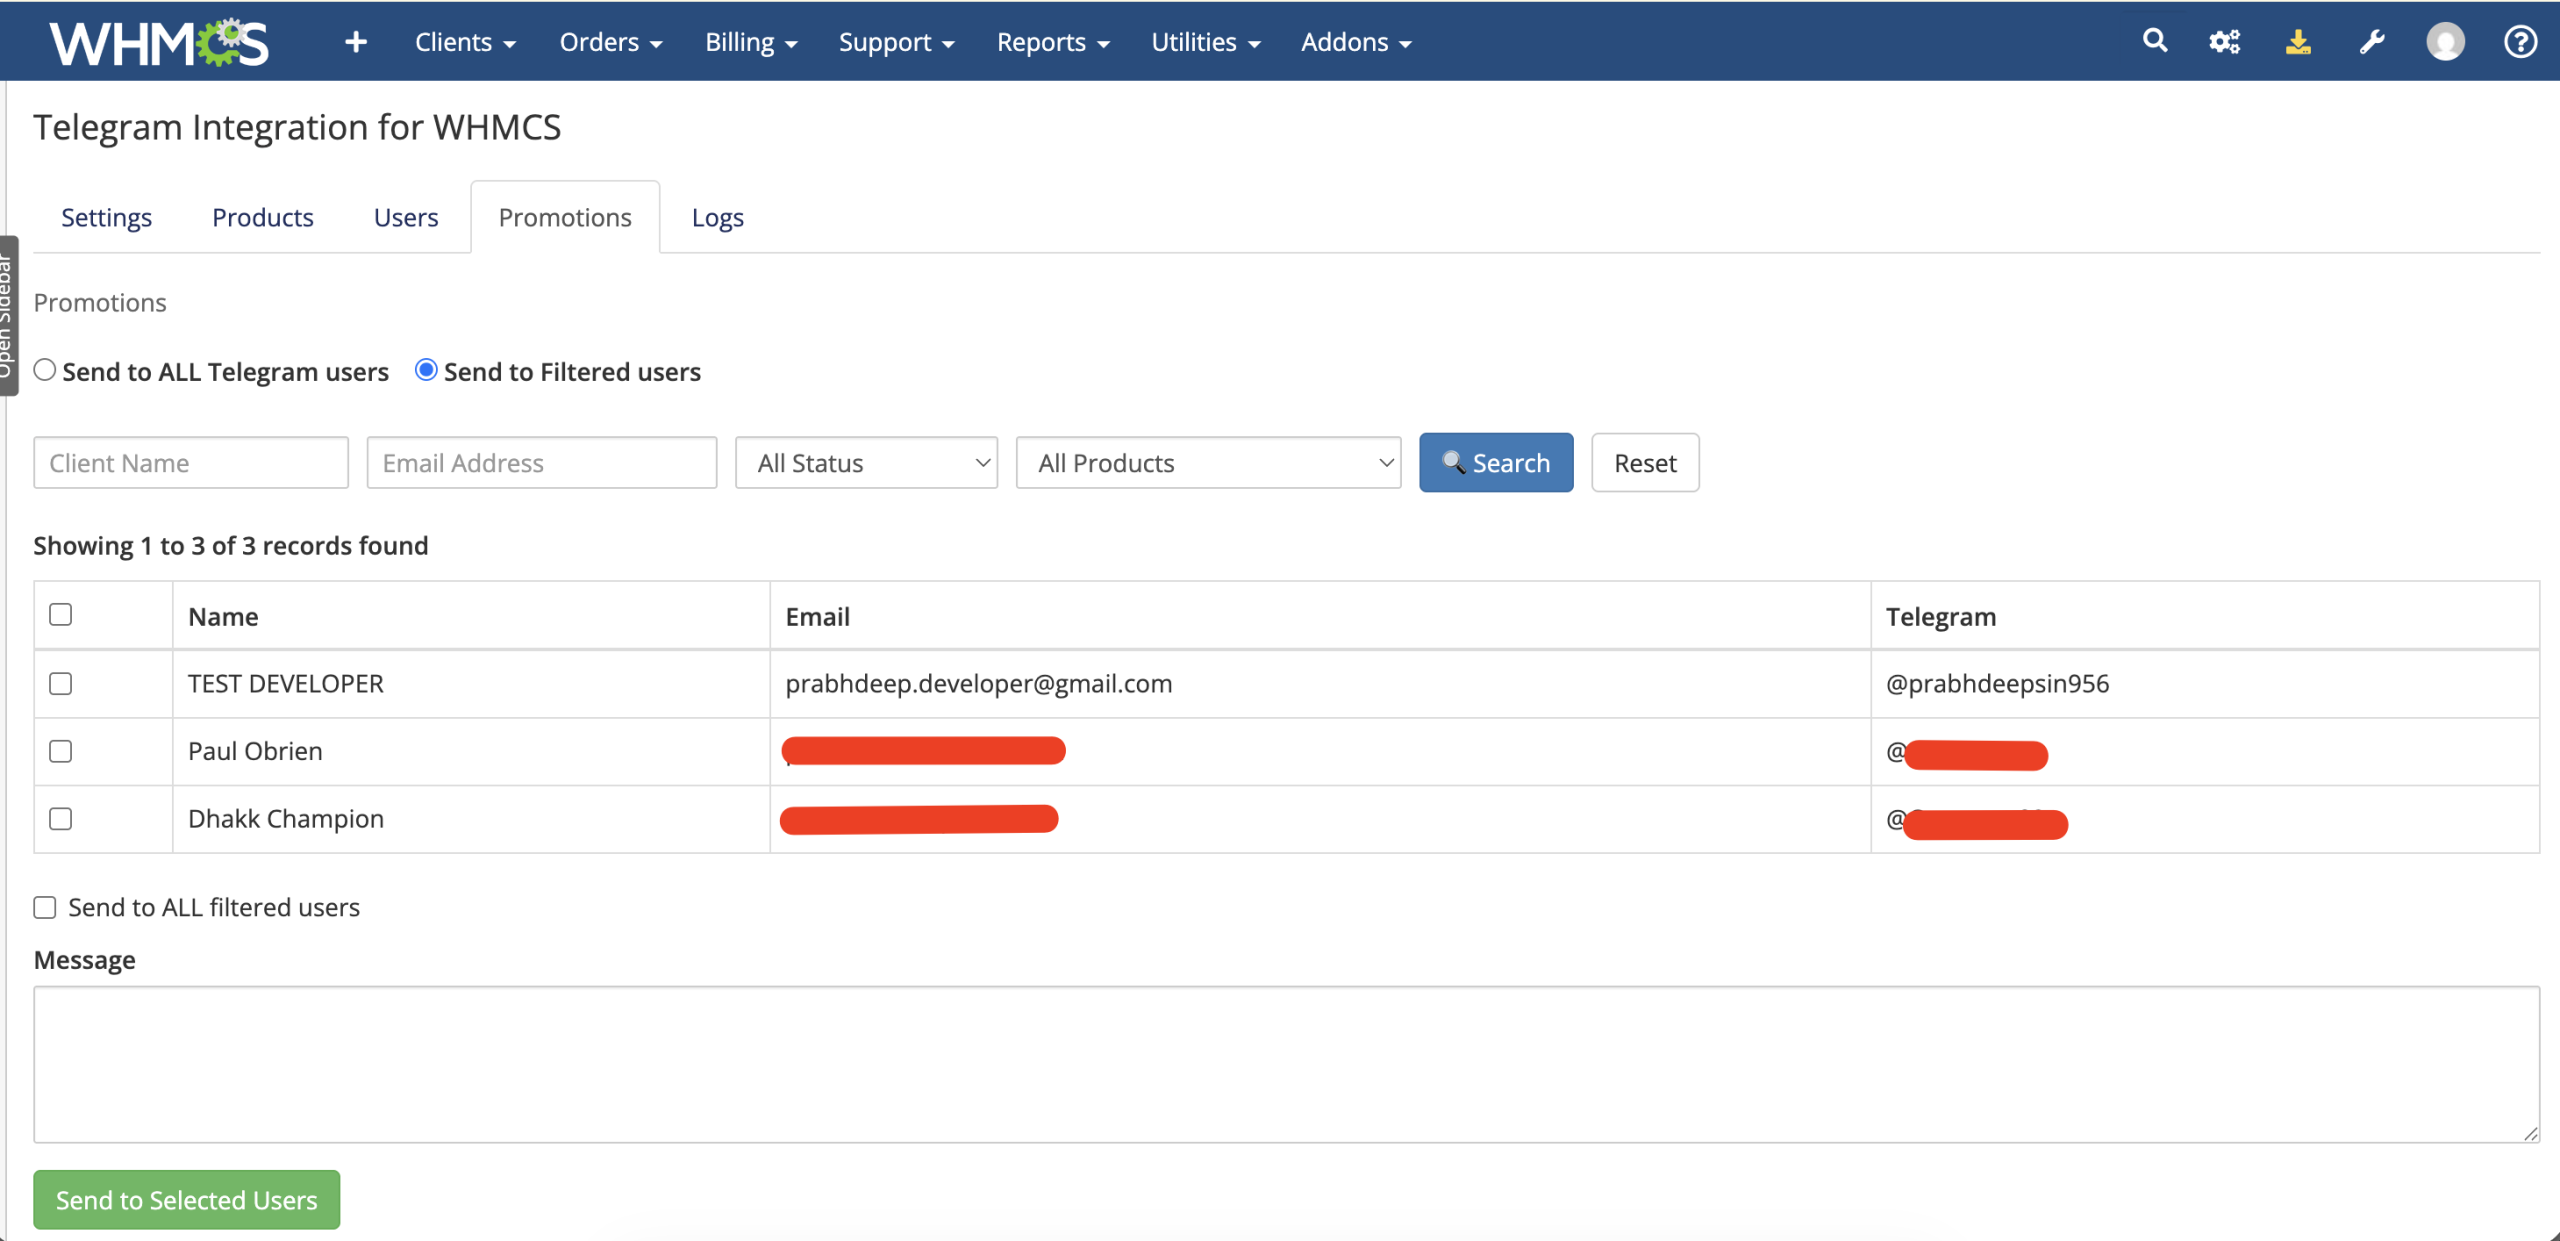Click the plus quick-add icon
The width and height of the screenshot is (2560, 1241).
[356, 42]
